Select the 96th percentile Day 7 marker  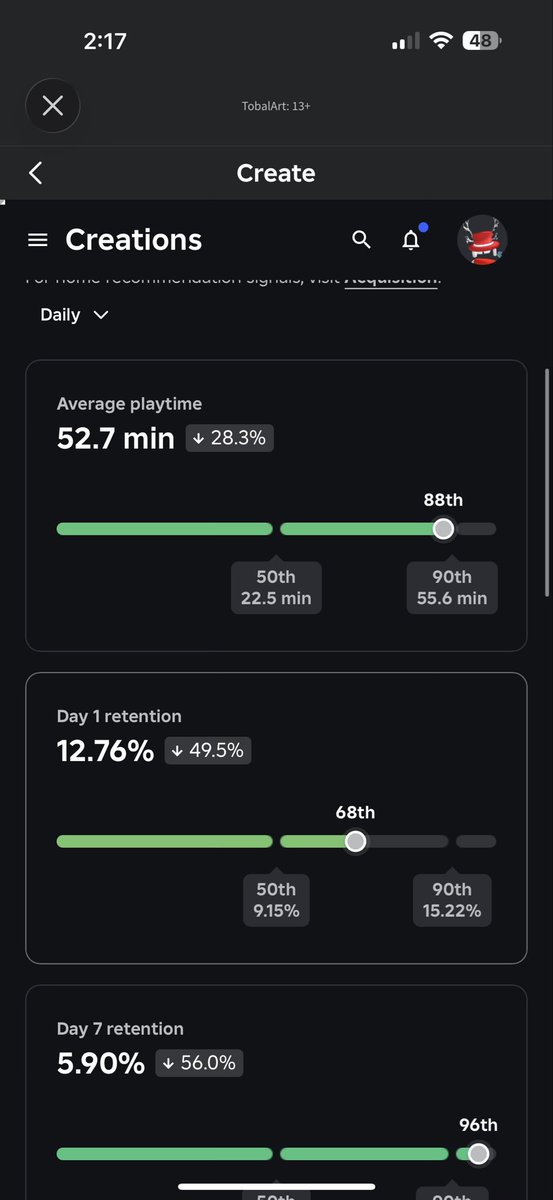point(478,1154)
